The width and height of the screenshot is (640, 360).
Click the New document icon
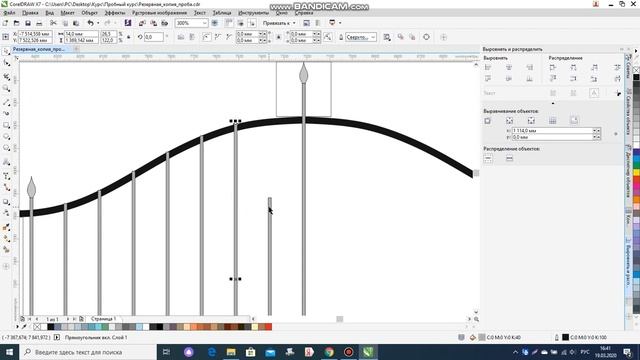tap(5, 23)
